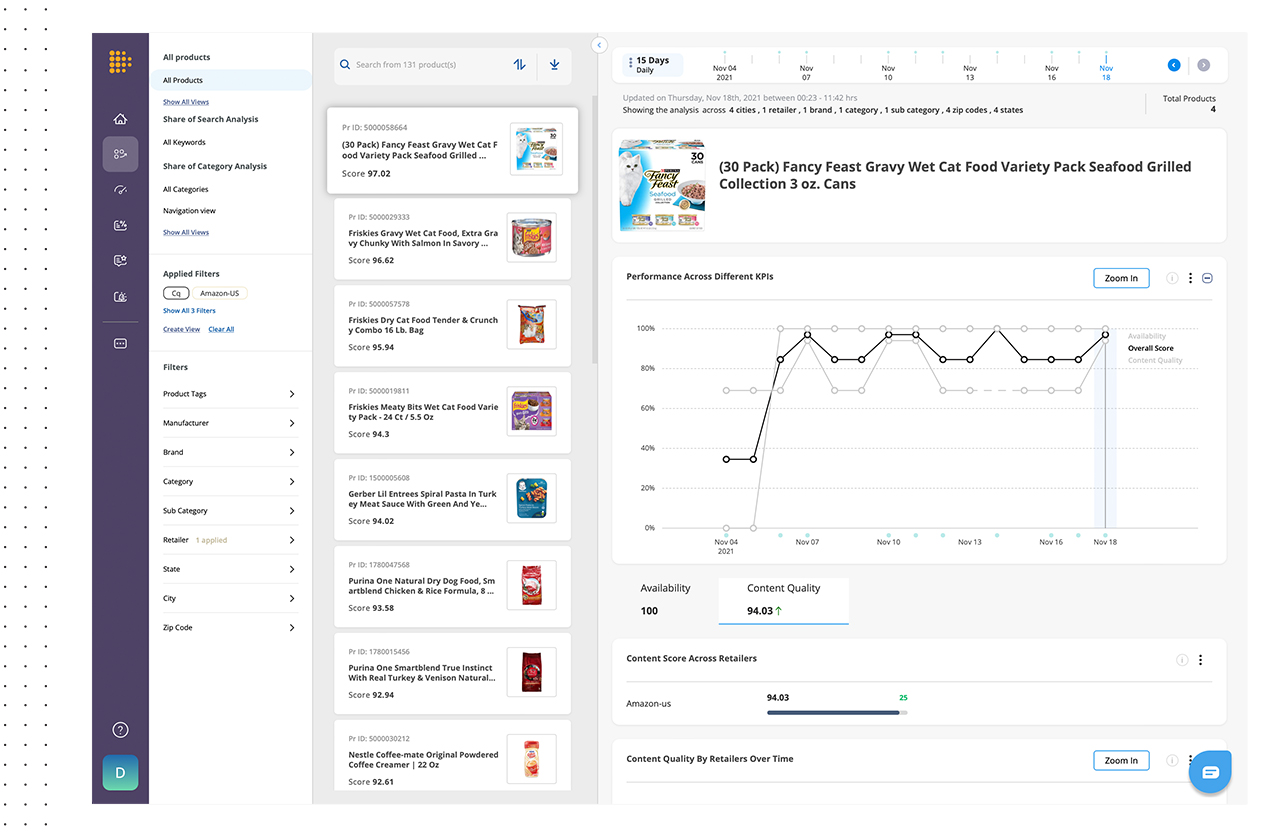Open Purina One Natural Dry Dog Food card

(x=453, y=586)
